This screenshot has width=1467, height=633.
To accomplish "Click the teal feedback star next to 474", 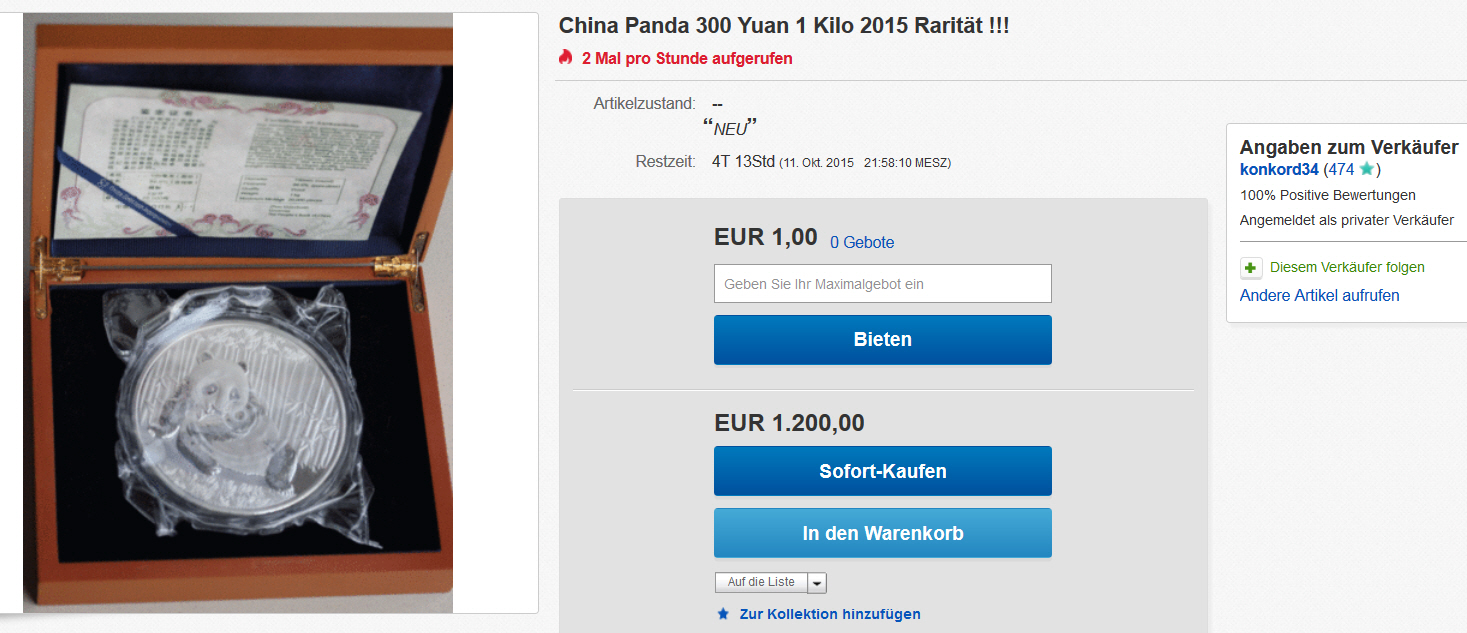I will click(1366, 169).
